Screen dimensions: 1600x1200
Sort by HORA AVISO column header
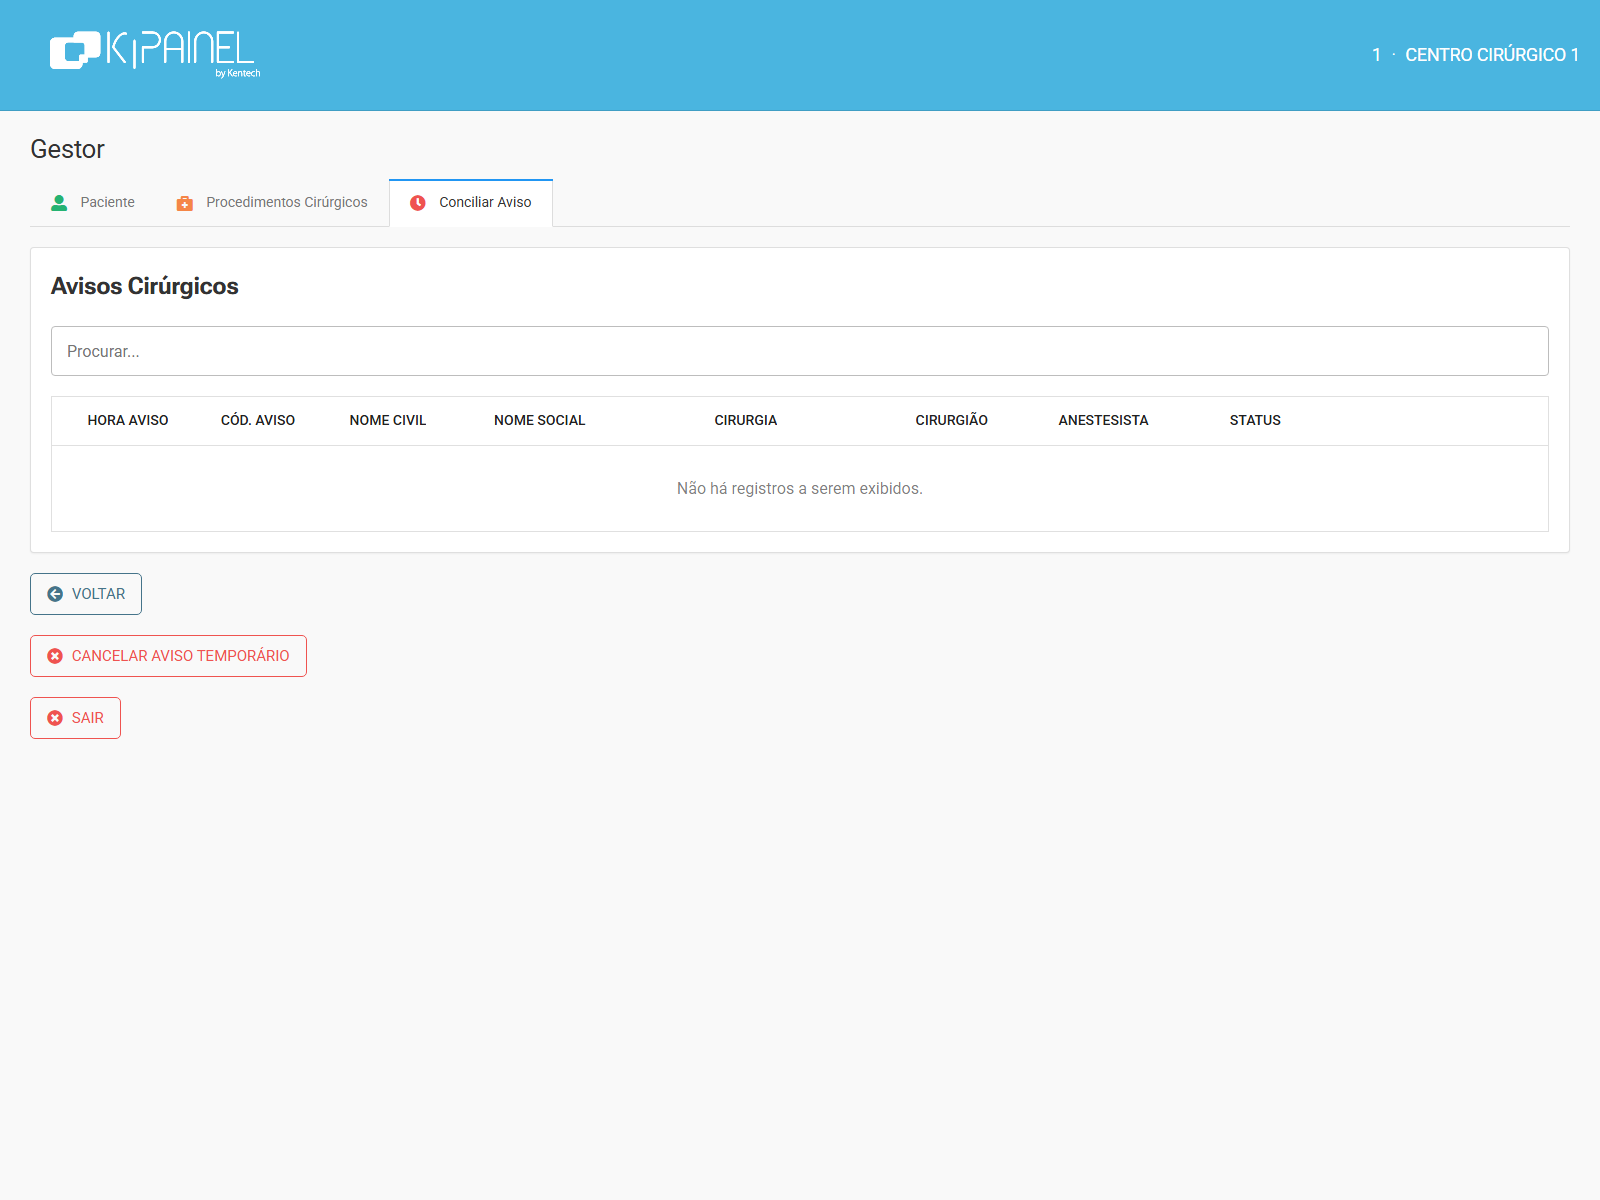pos(128,421)
